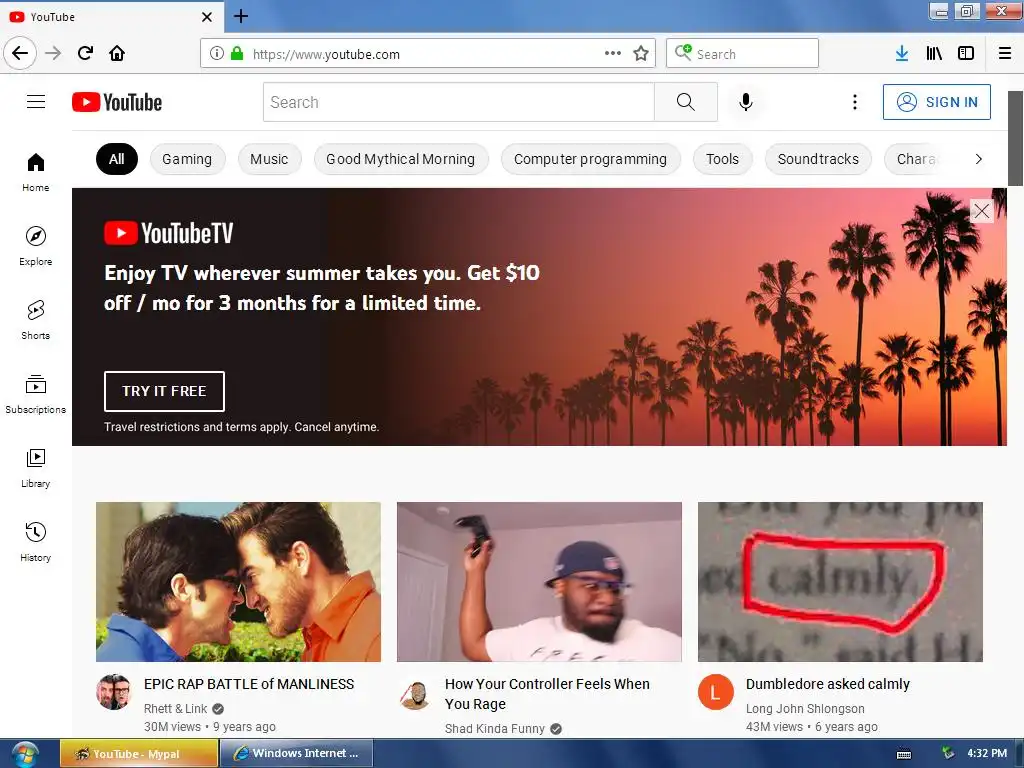Open Home in YouTube sidebar
Viewport: 1024px width, 768px height.
click(36, 172)
